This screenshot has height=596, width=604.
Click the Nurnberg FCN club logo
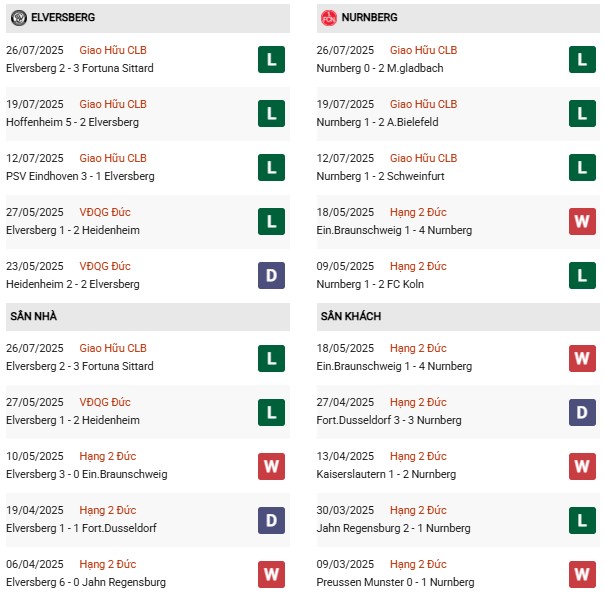[x=329, y=18]
